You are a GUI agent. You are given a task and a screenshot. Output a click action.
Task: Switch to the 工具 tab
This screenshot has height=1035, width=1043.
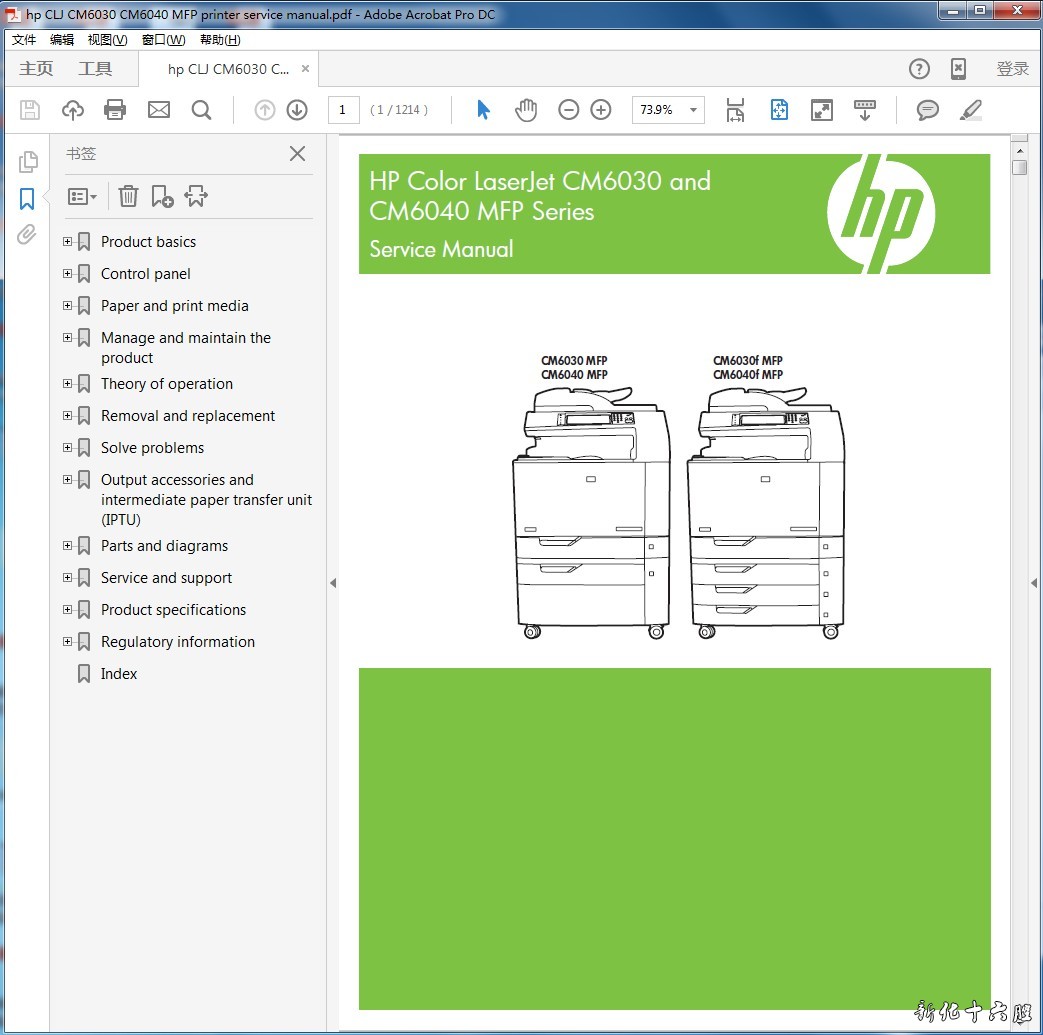click(x=95, y=69)
